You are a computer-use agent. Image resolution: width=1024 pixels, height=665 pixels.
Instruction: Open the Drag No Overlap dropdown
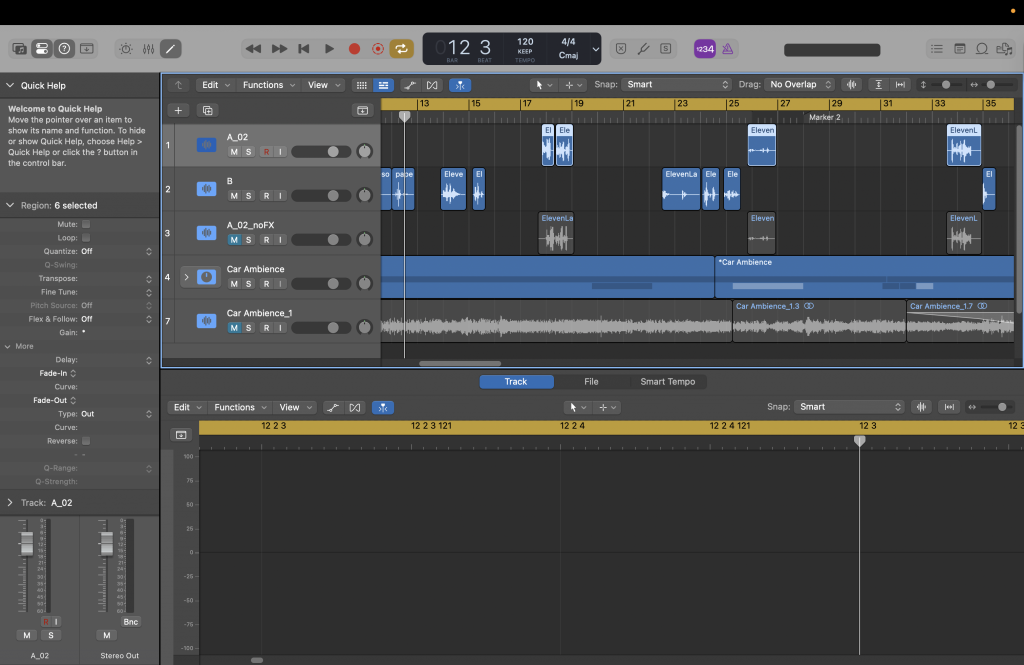(x=798, y=85)
